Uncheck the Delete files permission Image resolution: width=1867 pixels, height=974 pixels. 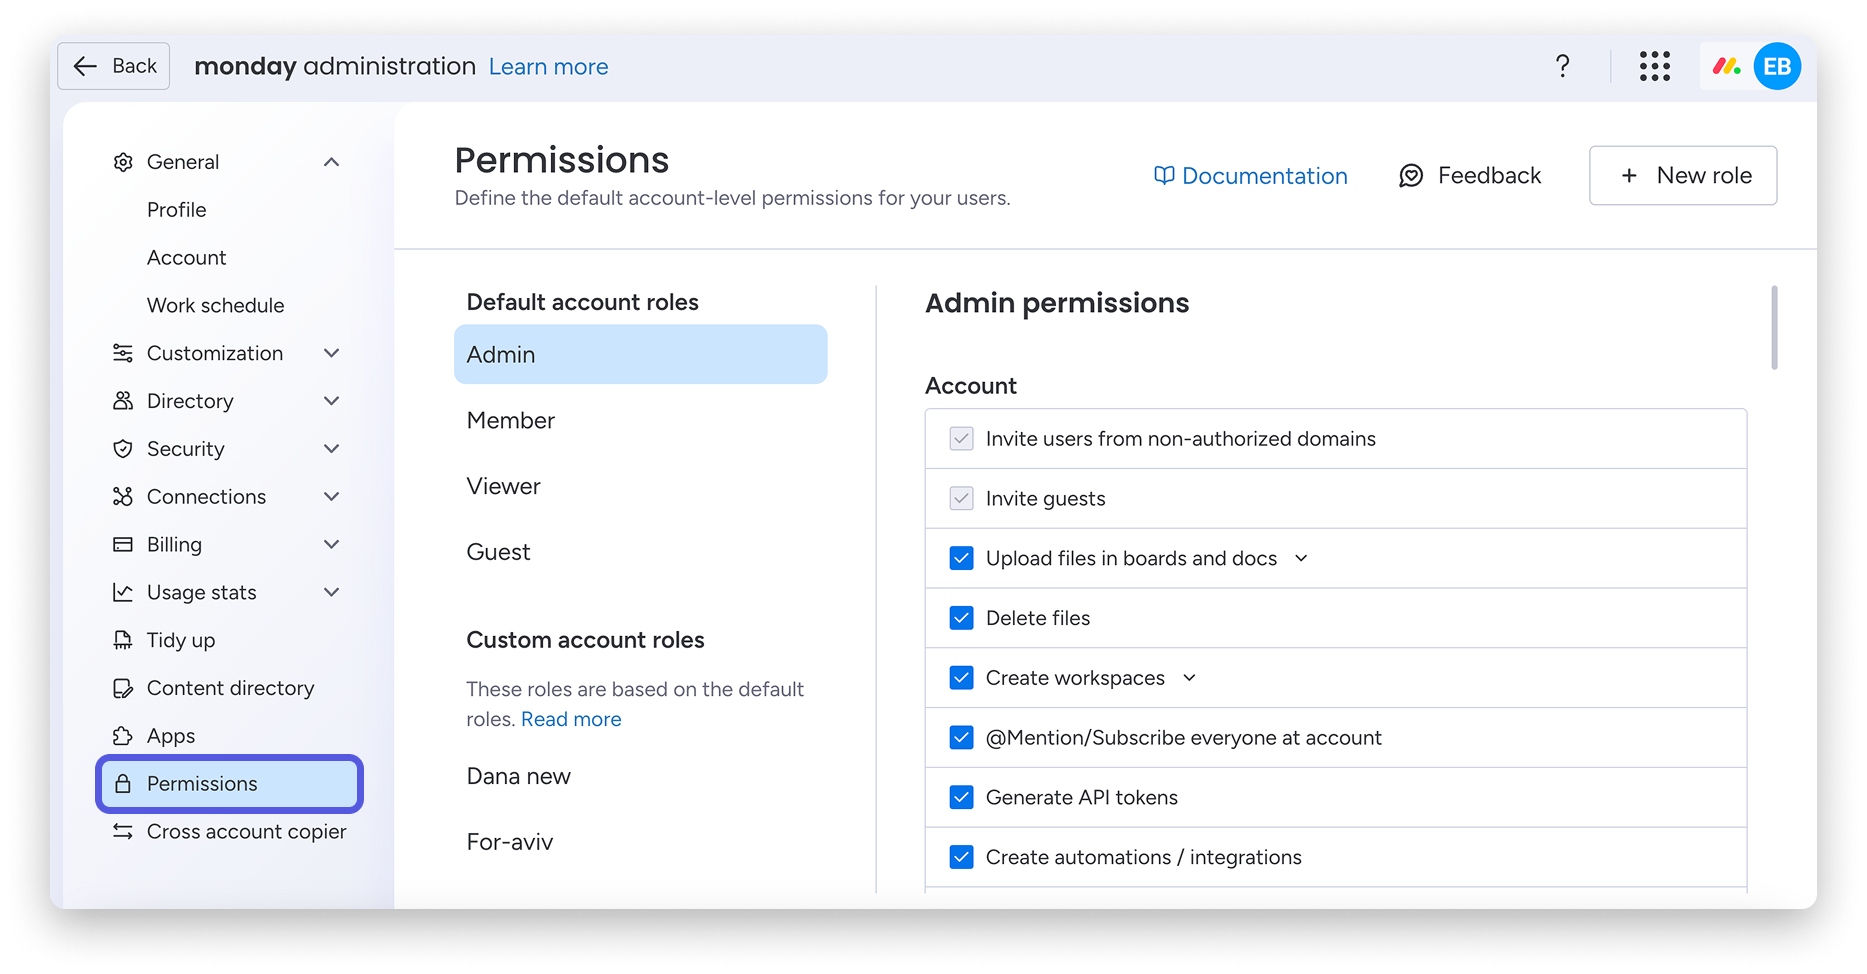click(961, 618)
